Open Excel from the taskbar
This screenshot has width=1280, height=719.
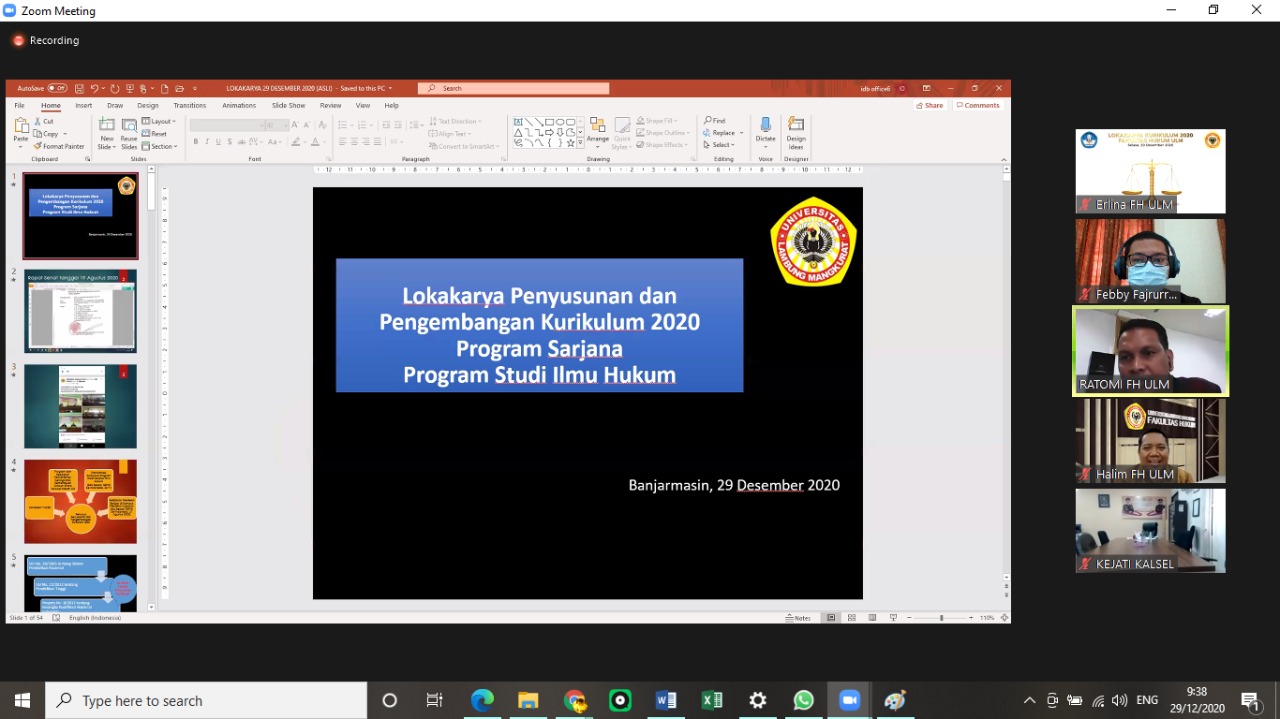click(712, 700)
